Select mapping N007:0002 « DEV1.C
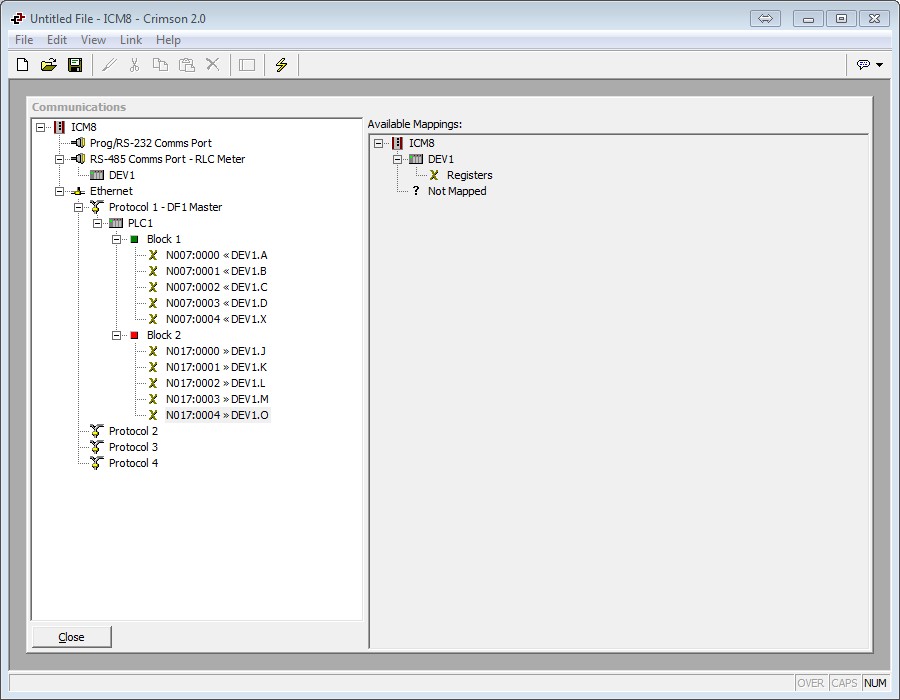This screenshot has width=900, height=700. pos(216,287)
